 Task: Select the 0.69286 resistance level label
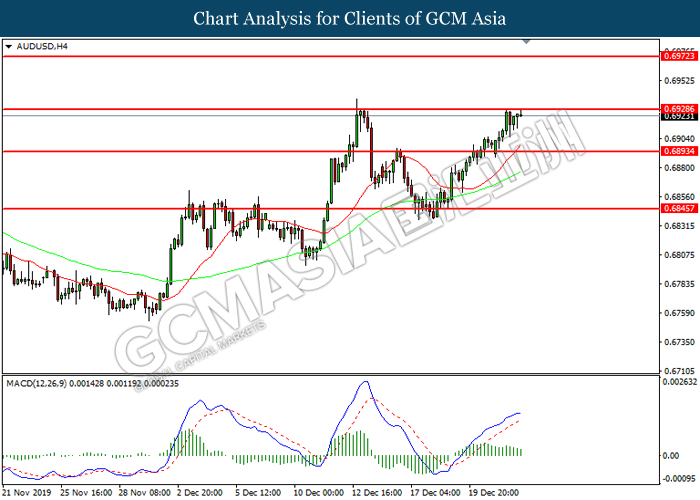pyautogui.click(x=679, y=108)
